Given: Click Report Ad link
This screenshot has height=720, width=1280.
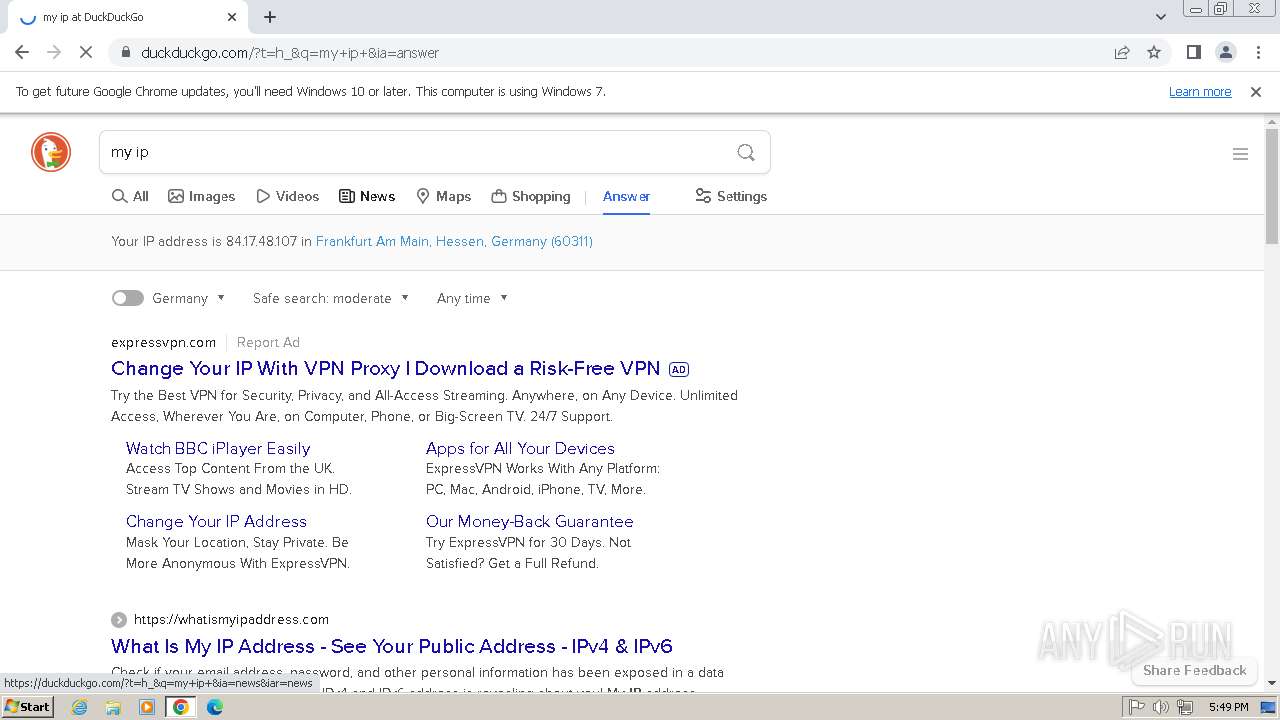Looking at the screenshot, I should tap(268, 342).
